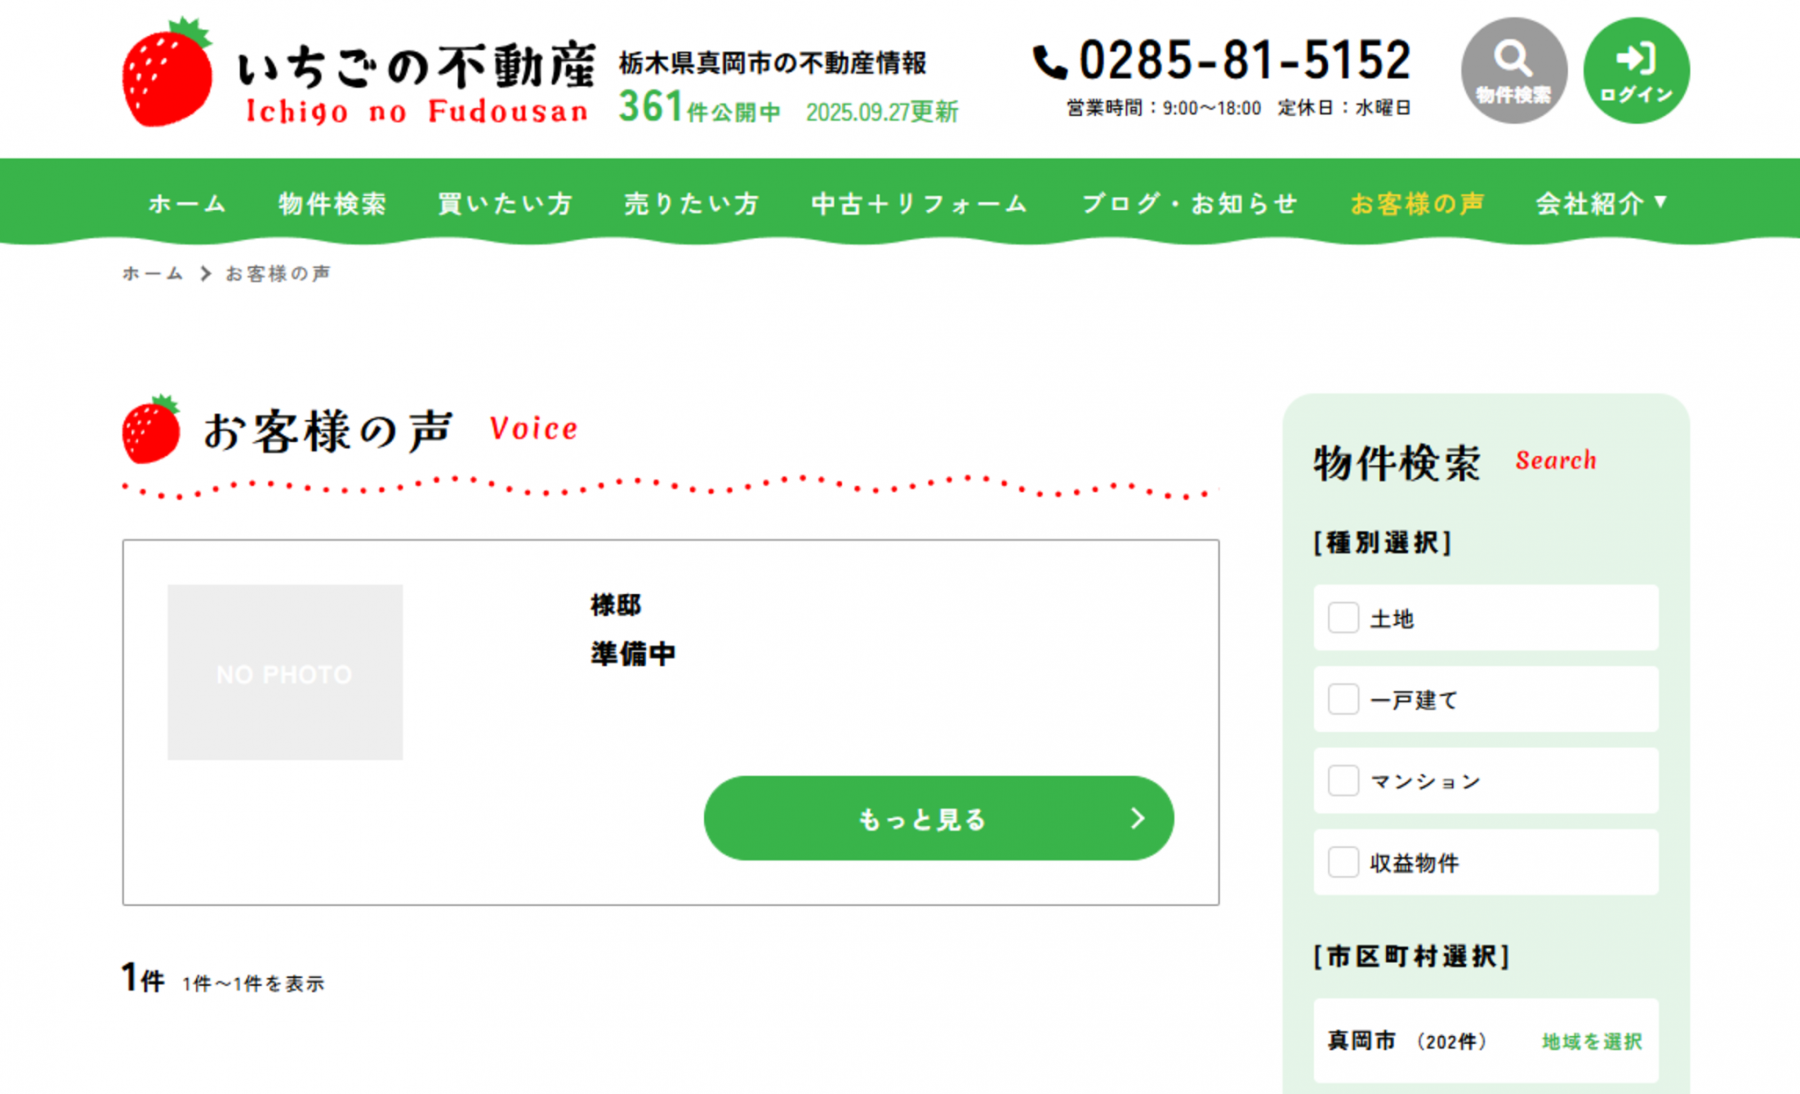Click the strawberry logo in the header
This screenshot has height=1094, width=1800.
[167, 73]
